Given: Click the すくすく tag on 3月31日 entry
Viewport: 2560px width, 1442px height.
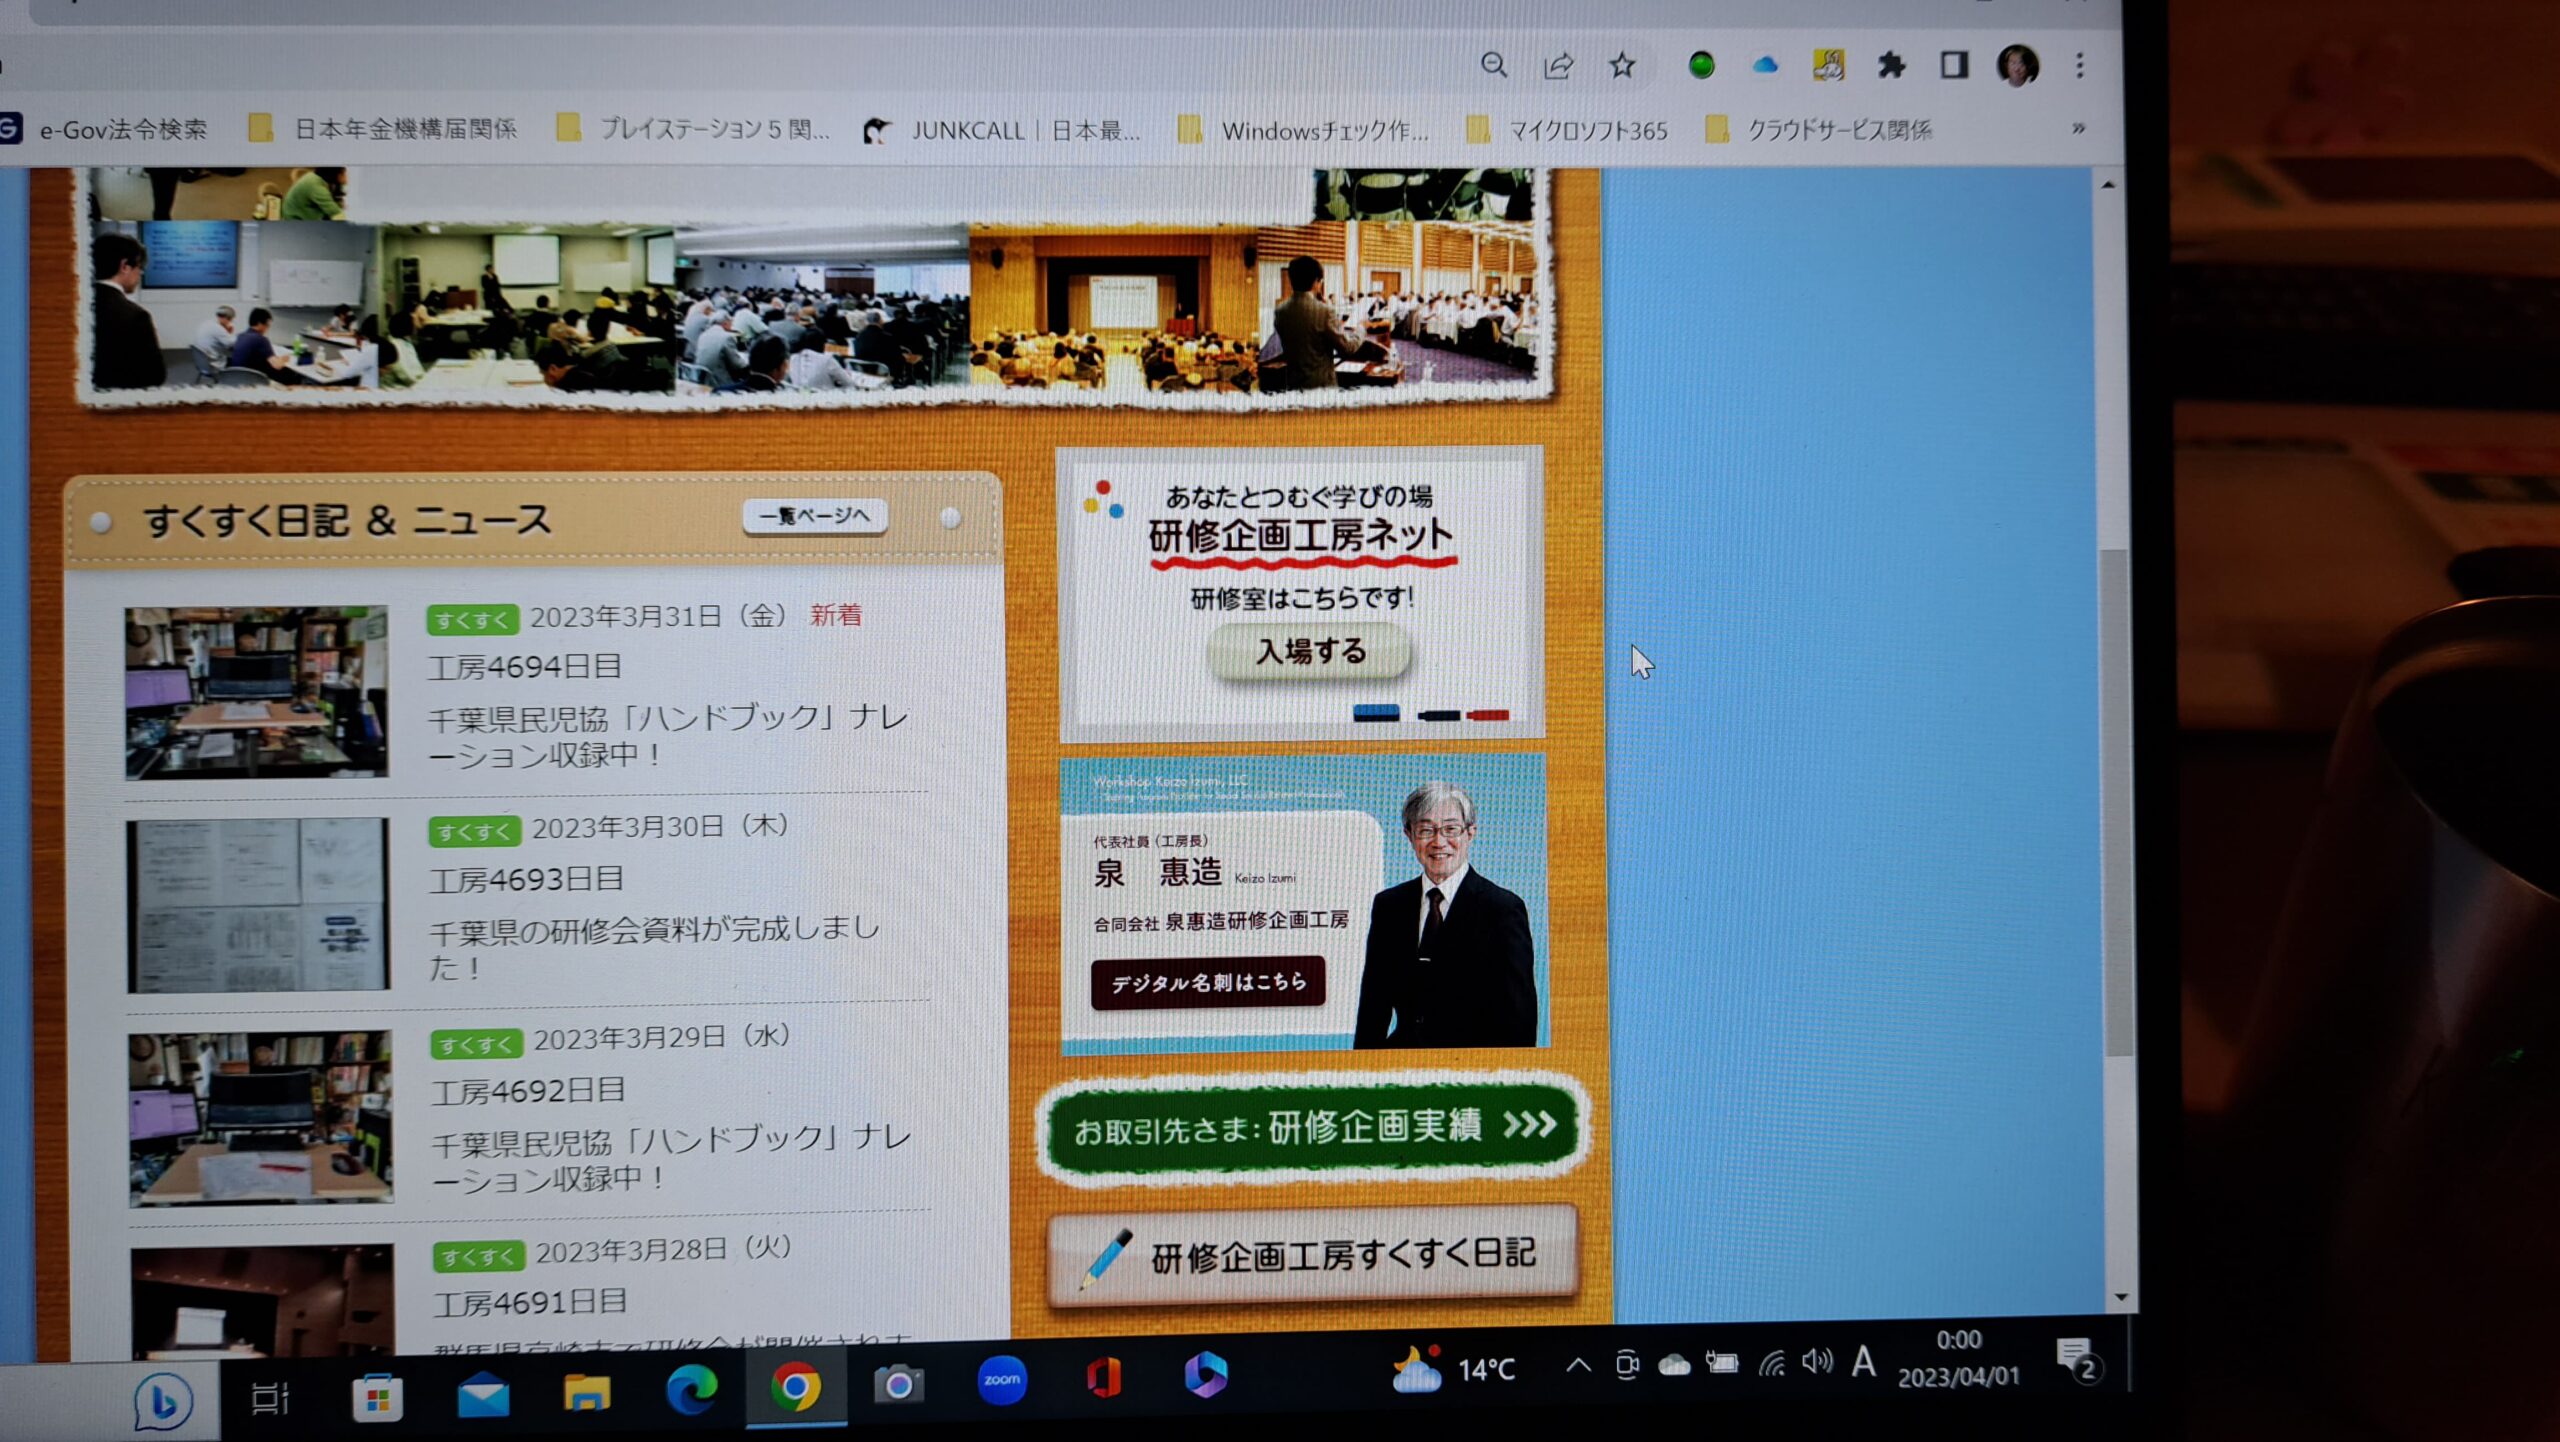Looking at the screenshot, I should coord(472,619).
